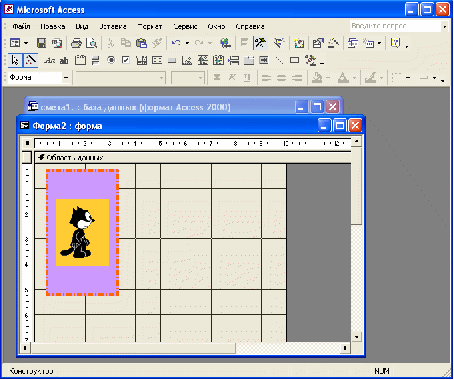Expand the View button dropdown arrow
This screenshot has height=380, width=454.
click(26, 43)
